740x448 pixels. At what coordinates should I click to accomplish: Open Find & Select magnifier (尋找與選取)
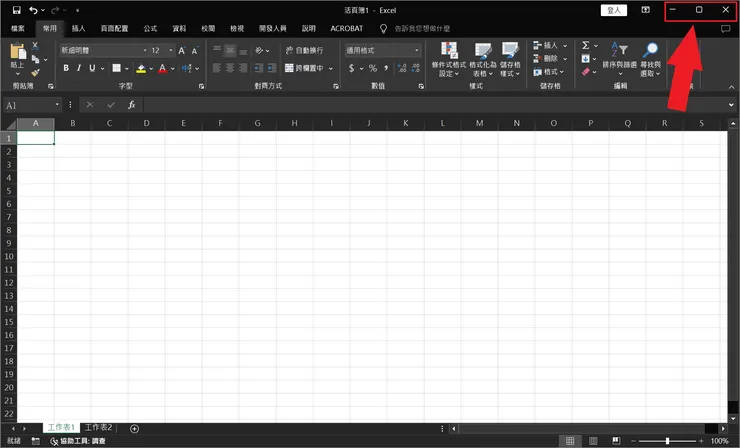650,59
